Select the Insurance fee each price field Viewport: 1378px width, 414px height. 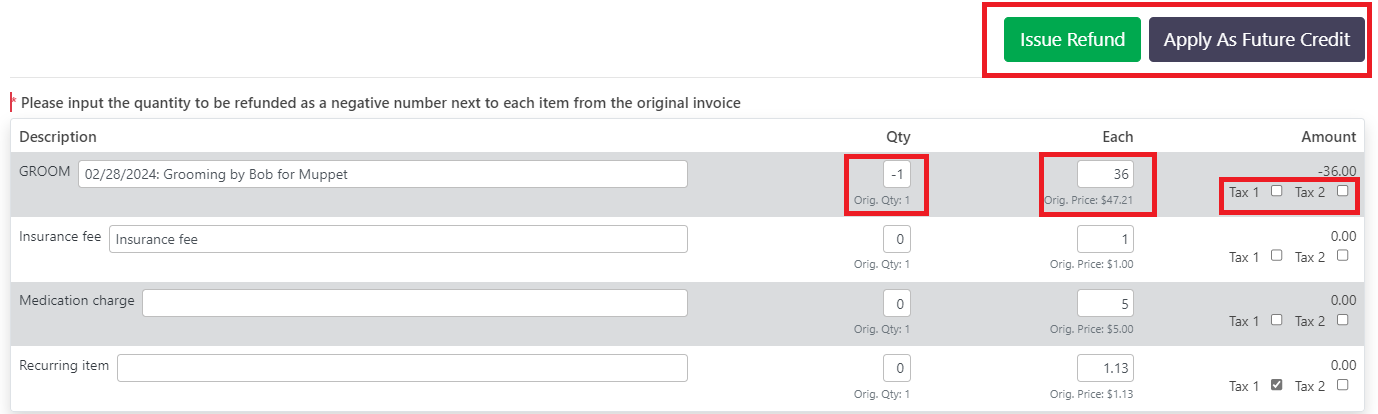1105,239
